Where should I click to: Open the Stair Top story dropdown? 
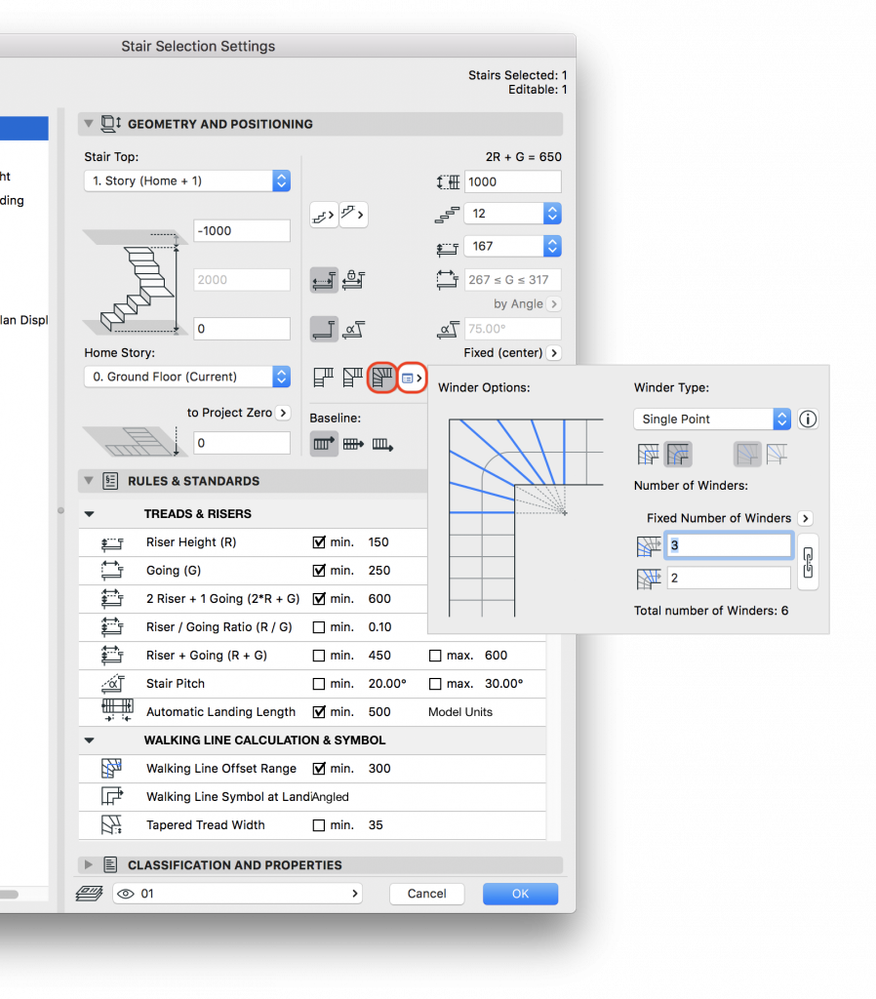coord(187,181)
